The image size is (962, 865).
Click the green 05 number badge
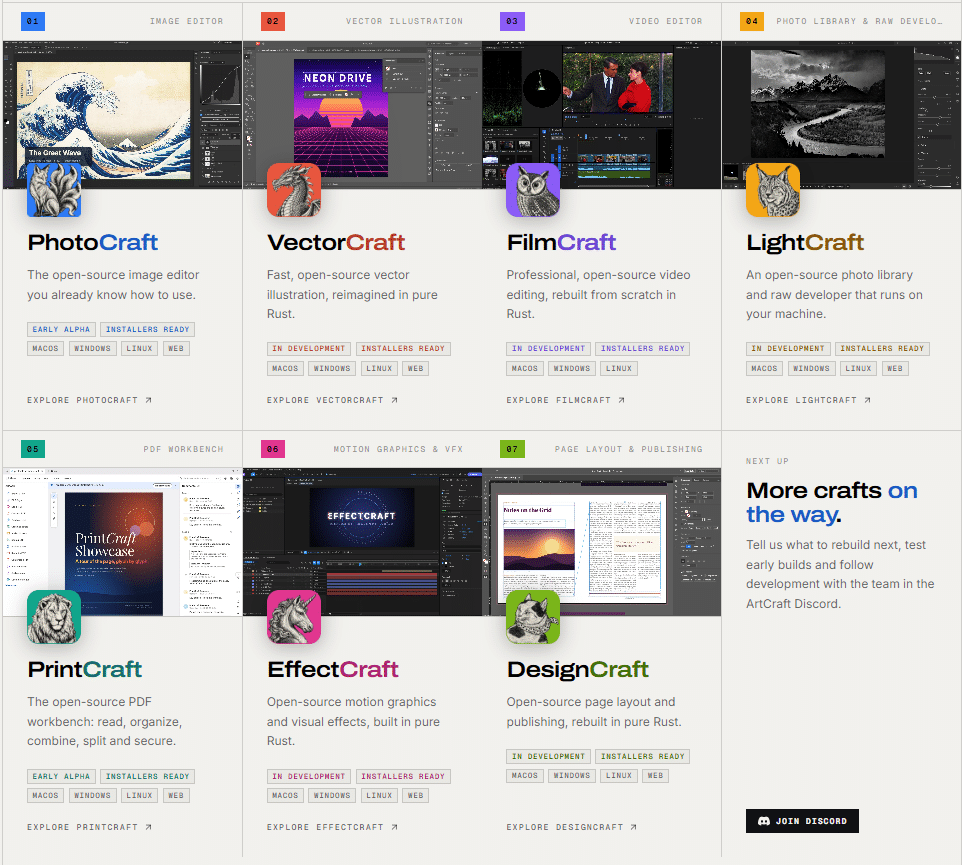(33, 449)
